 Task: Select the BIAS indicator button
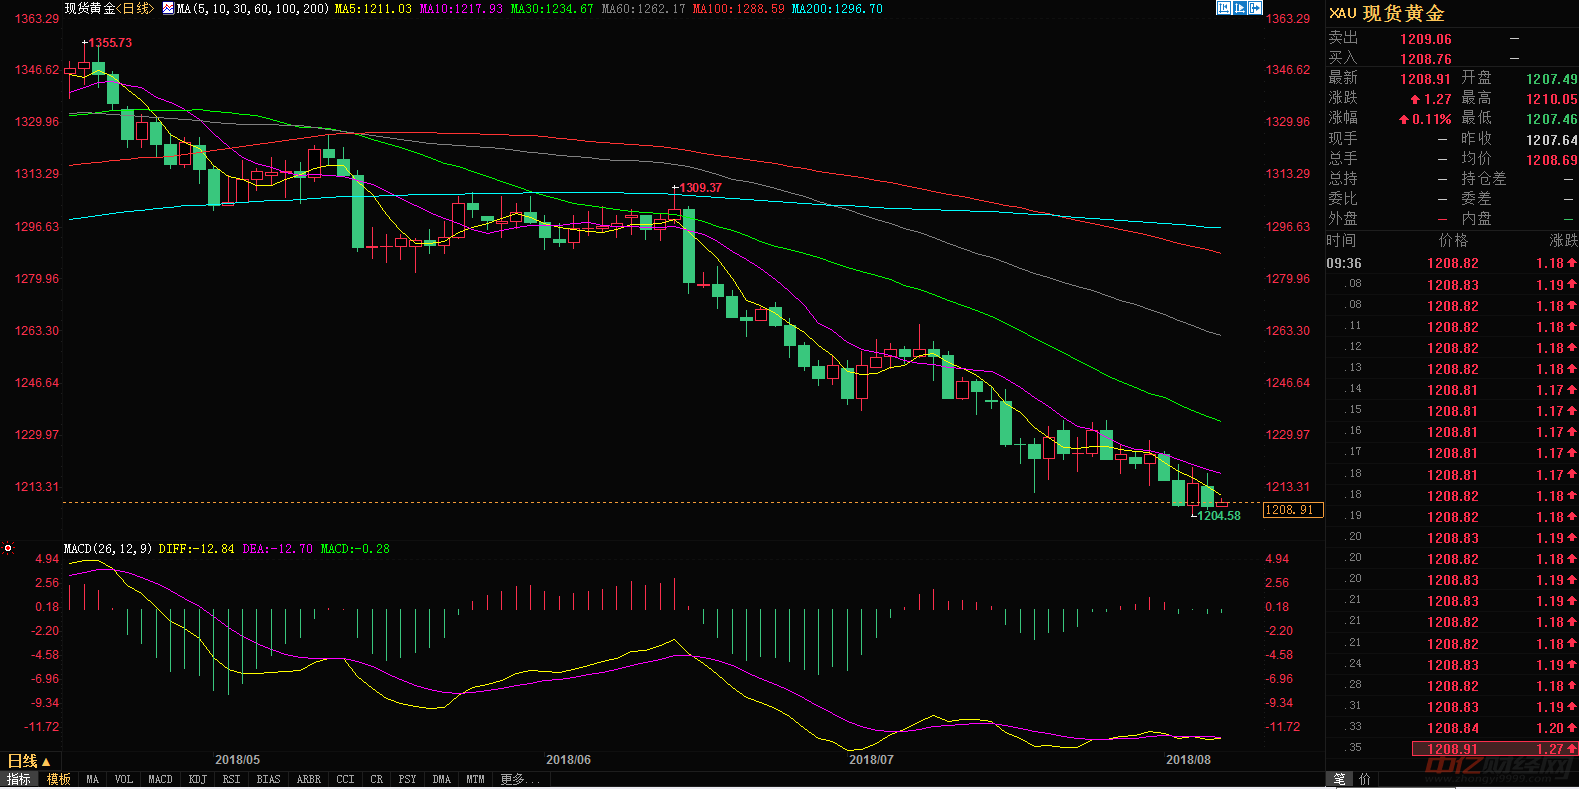pos(268,779)
